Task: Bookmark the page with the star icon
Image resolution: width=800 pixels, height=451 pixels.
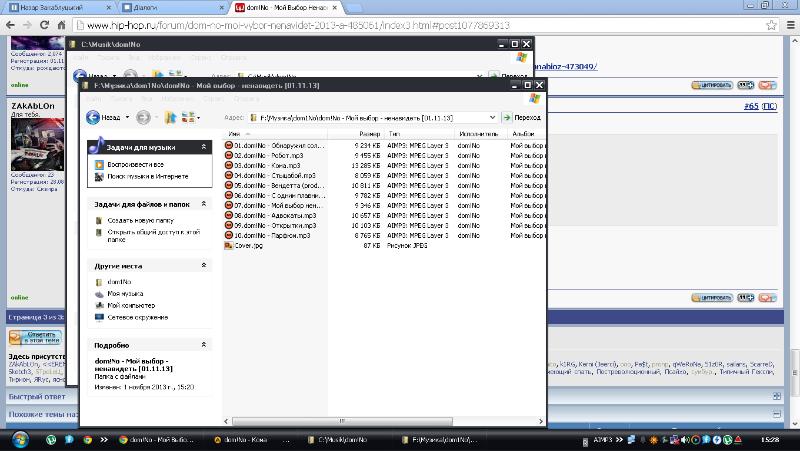Action: [771, 25]
